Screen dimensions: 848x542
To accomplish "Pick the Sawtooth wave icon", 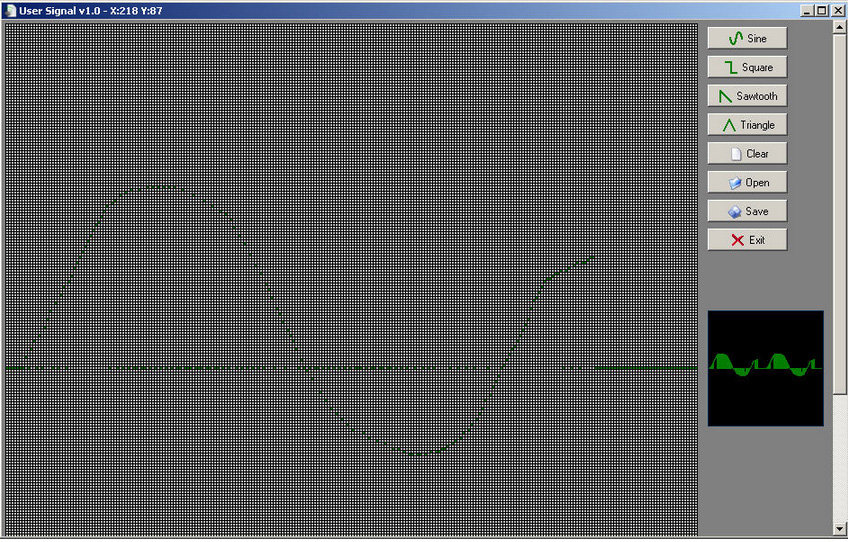I will [725, 96].
